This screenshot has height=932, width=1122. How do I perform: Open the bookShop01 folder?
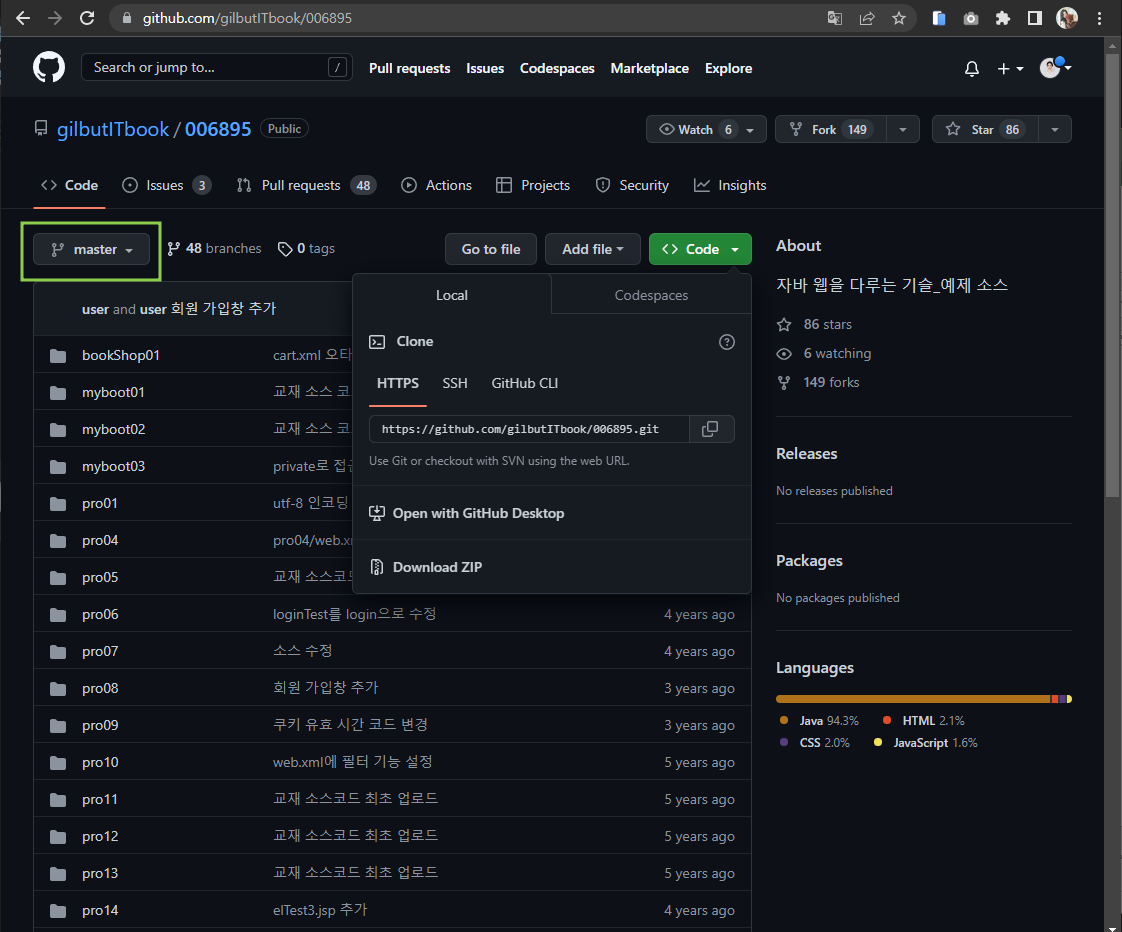(x=120, y=355)
